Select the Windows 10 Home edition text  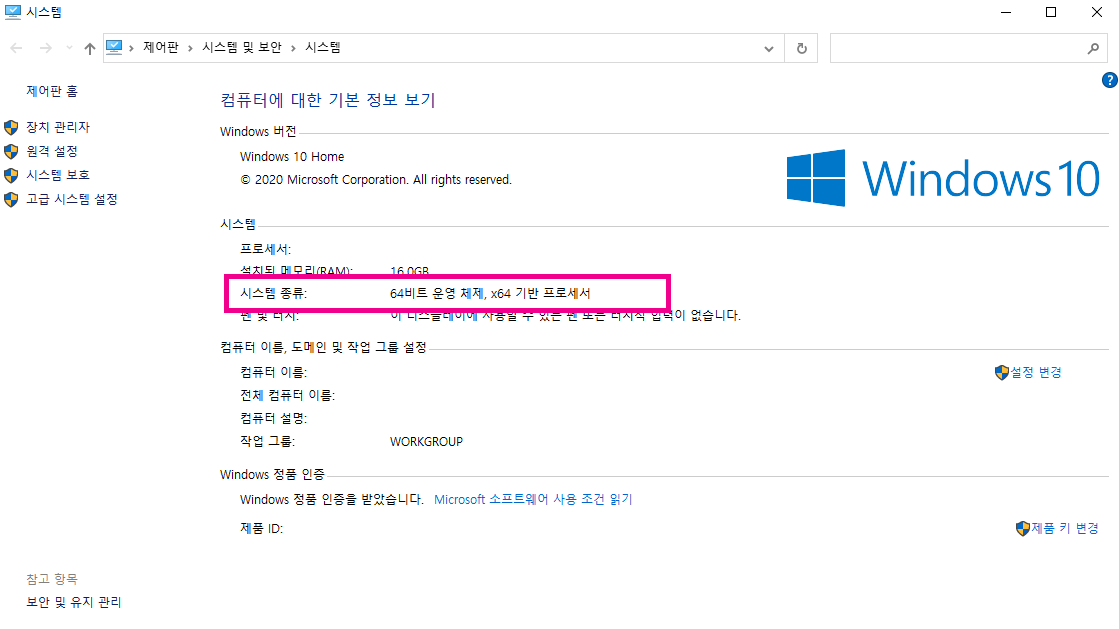[x=292, y=156]
